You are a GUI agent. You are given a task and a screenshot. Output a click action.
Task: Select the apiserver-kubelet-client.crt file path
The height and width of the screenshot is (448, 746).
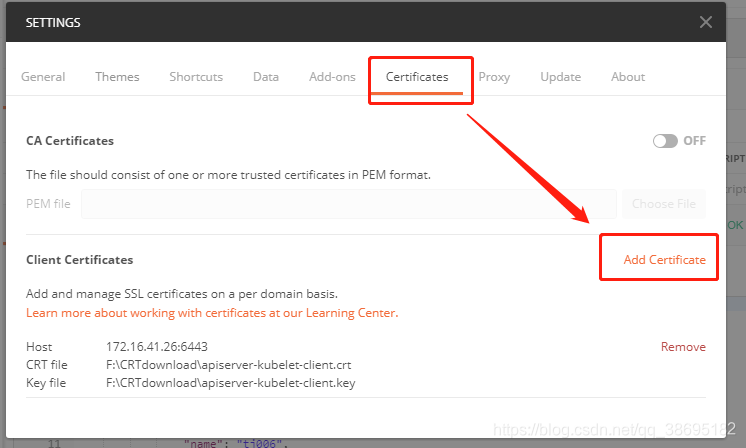point(228,365)
